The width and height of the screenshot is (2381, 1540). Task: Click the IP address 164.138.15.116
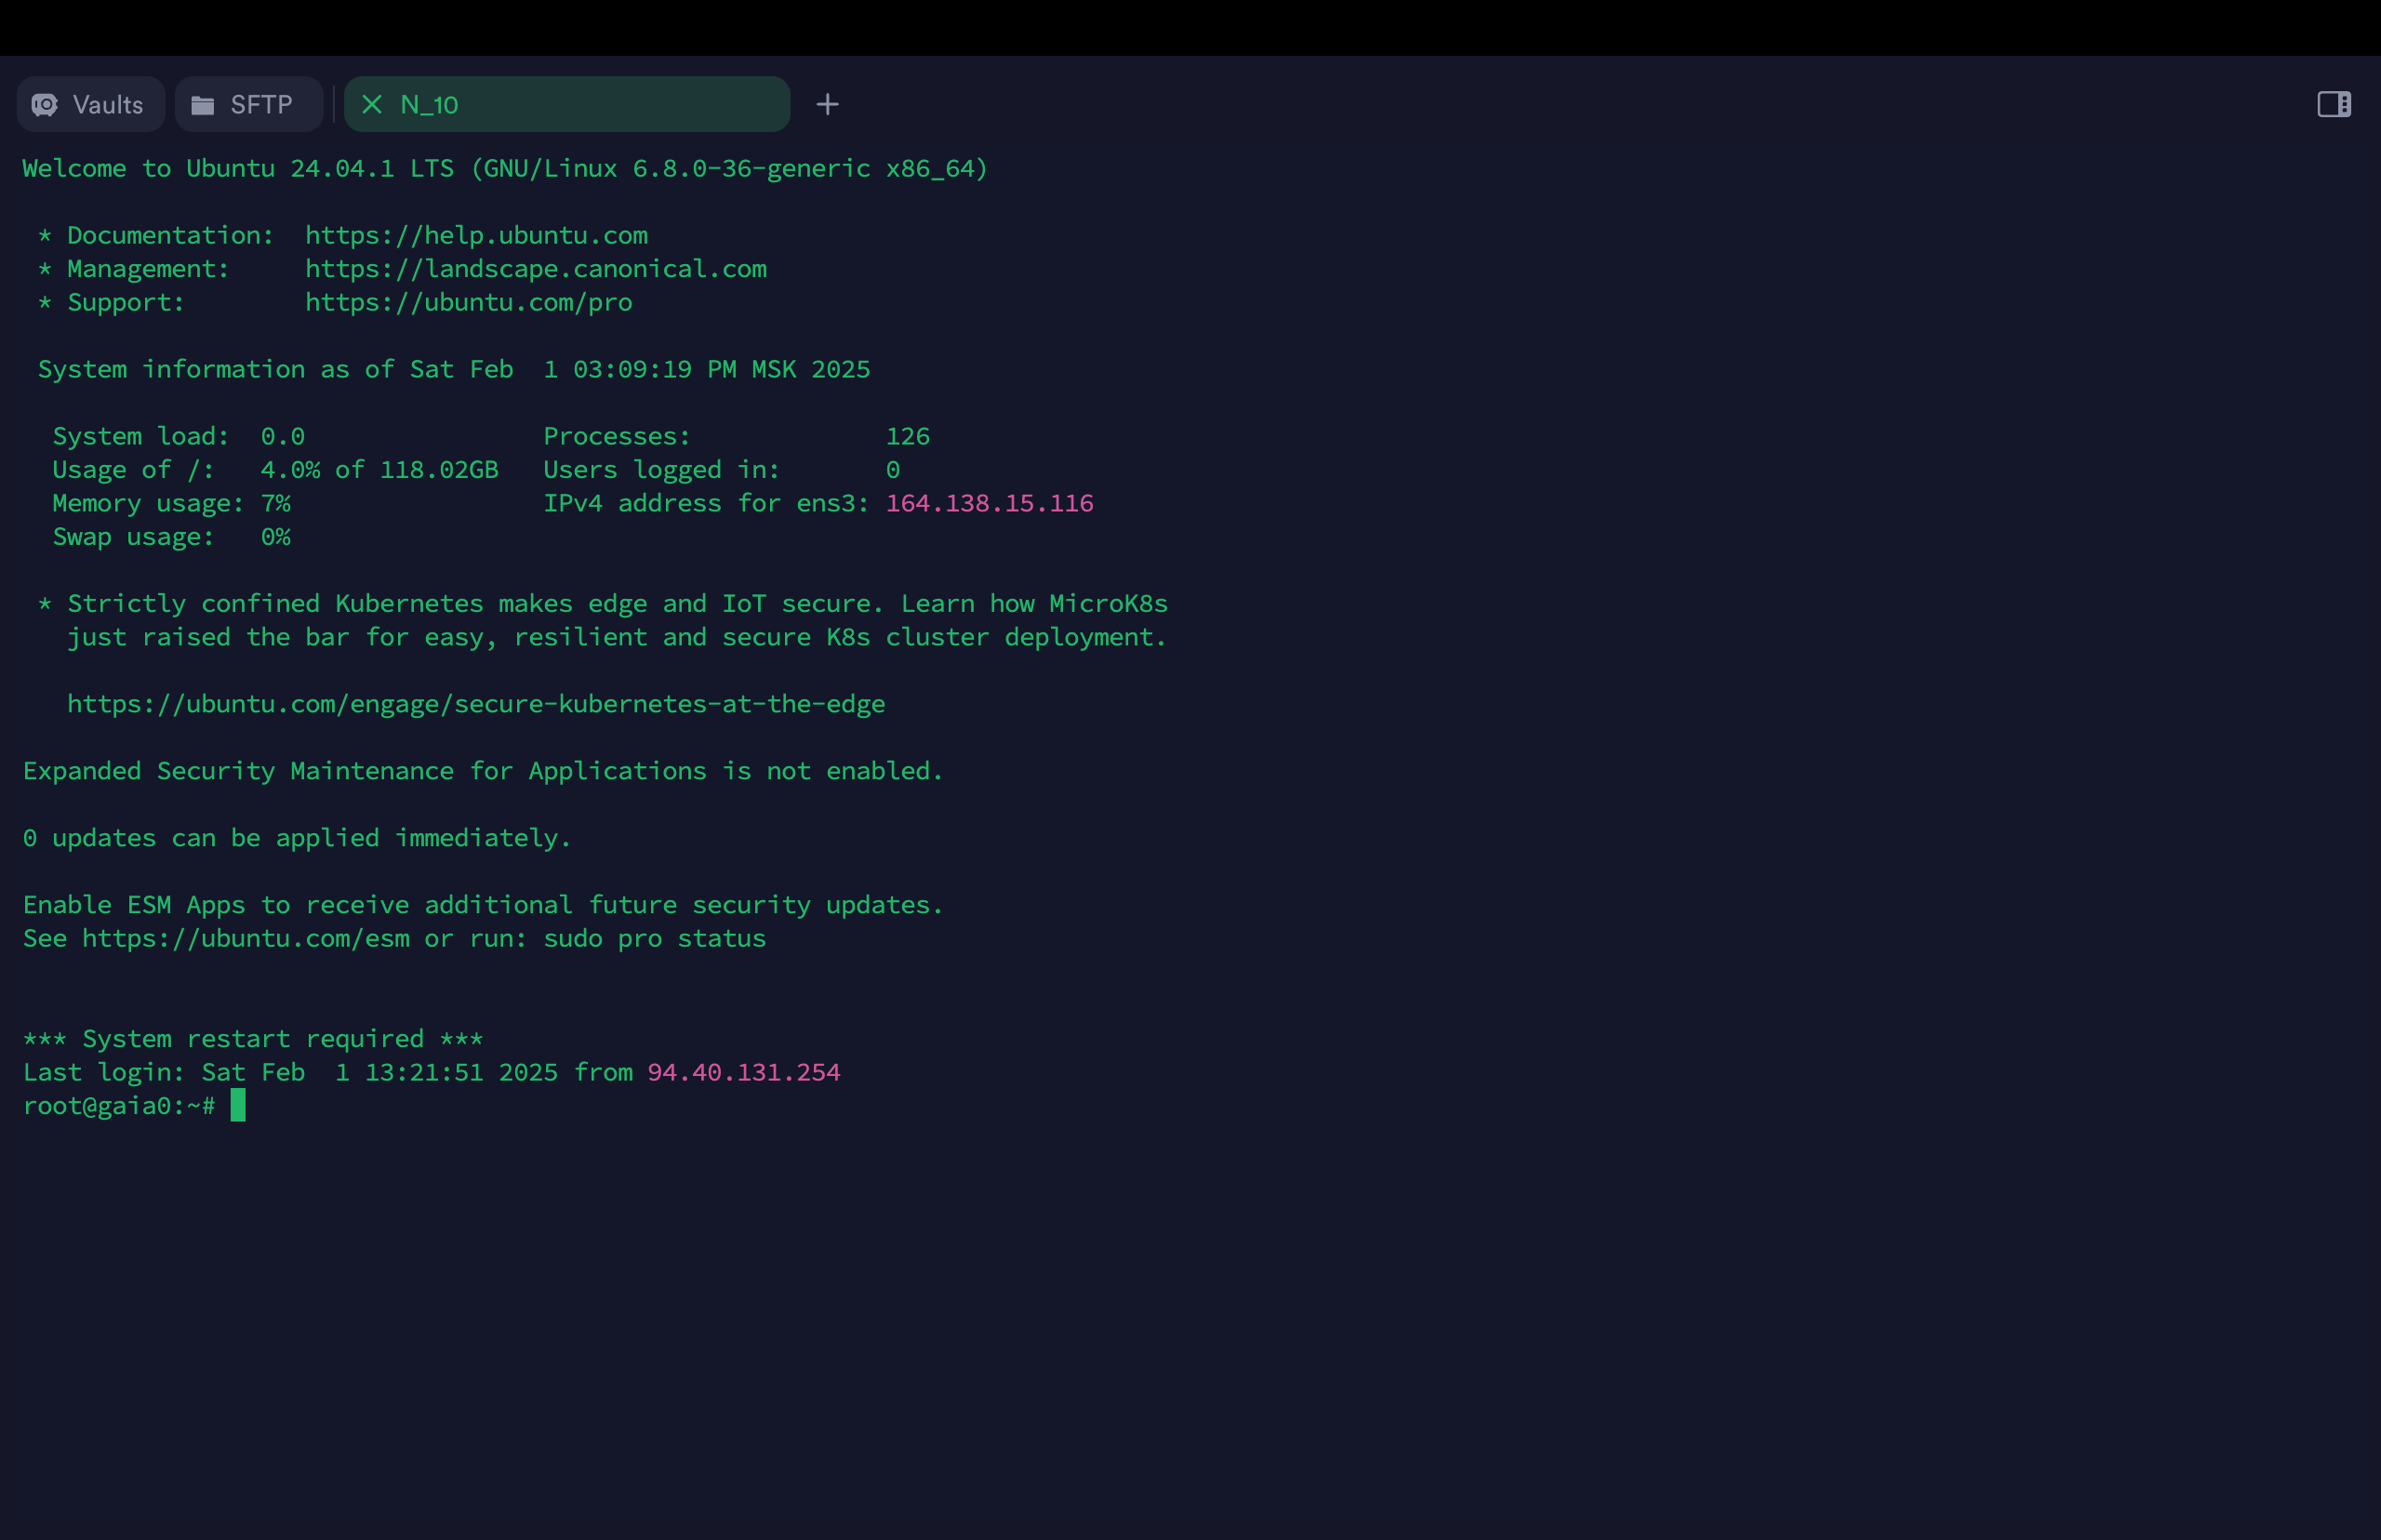point(990,503)
